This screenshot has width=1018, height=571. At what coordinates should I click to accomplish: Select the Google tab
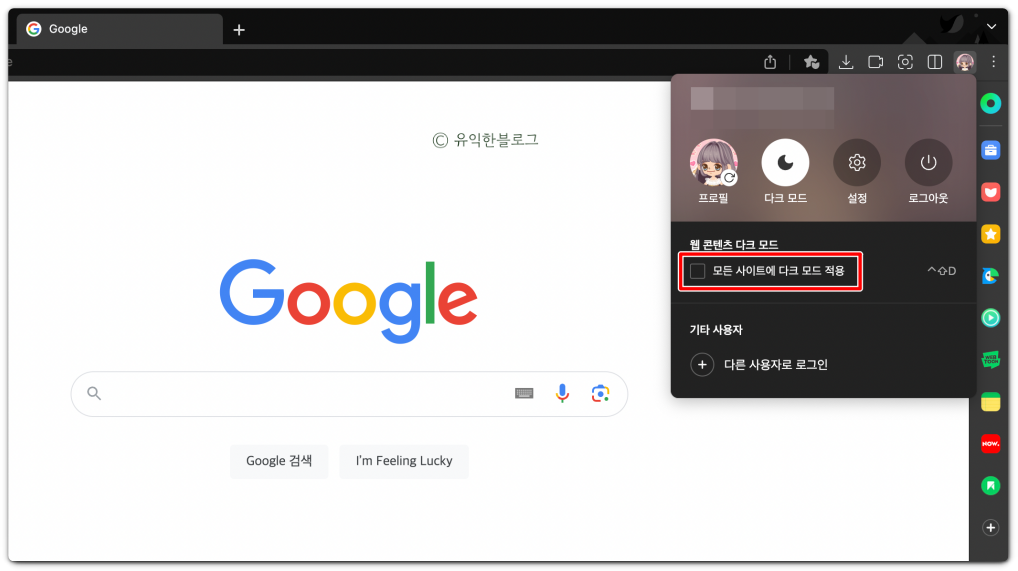[x=119, y=29]
